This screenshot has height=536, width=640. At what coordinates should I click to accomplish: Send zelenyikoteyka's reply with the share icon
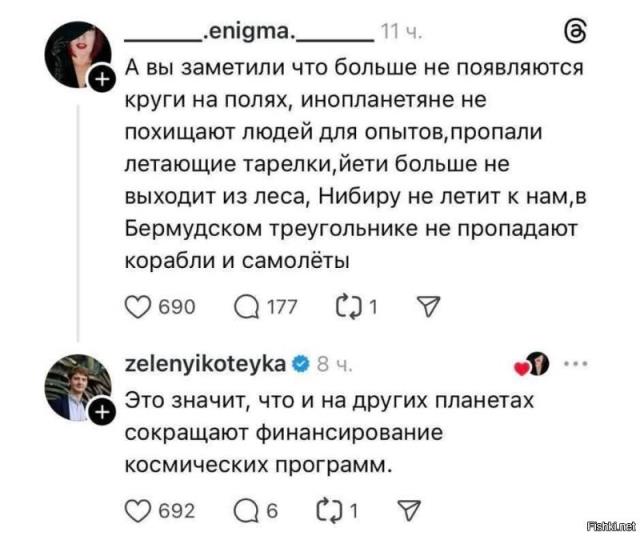[x=407, y=511]
